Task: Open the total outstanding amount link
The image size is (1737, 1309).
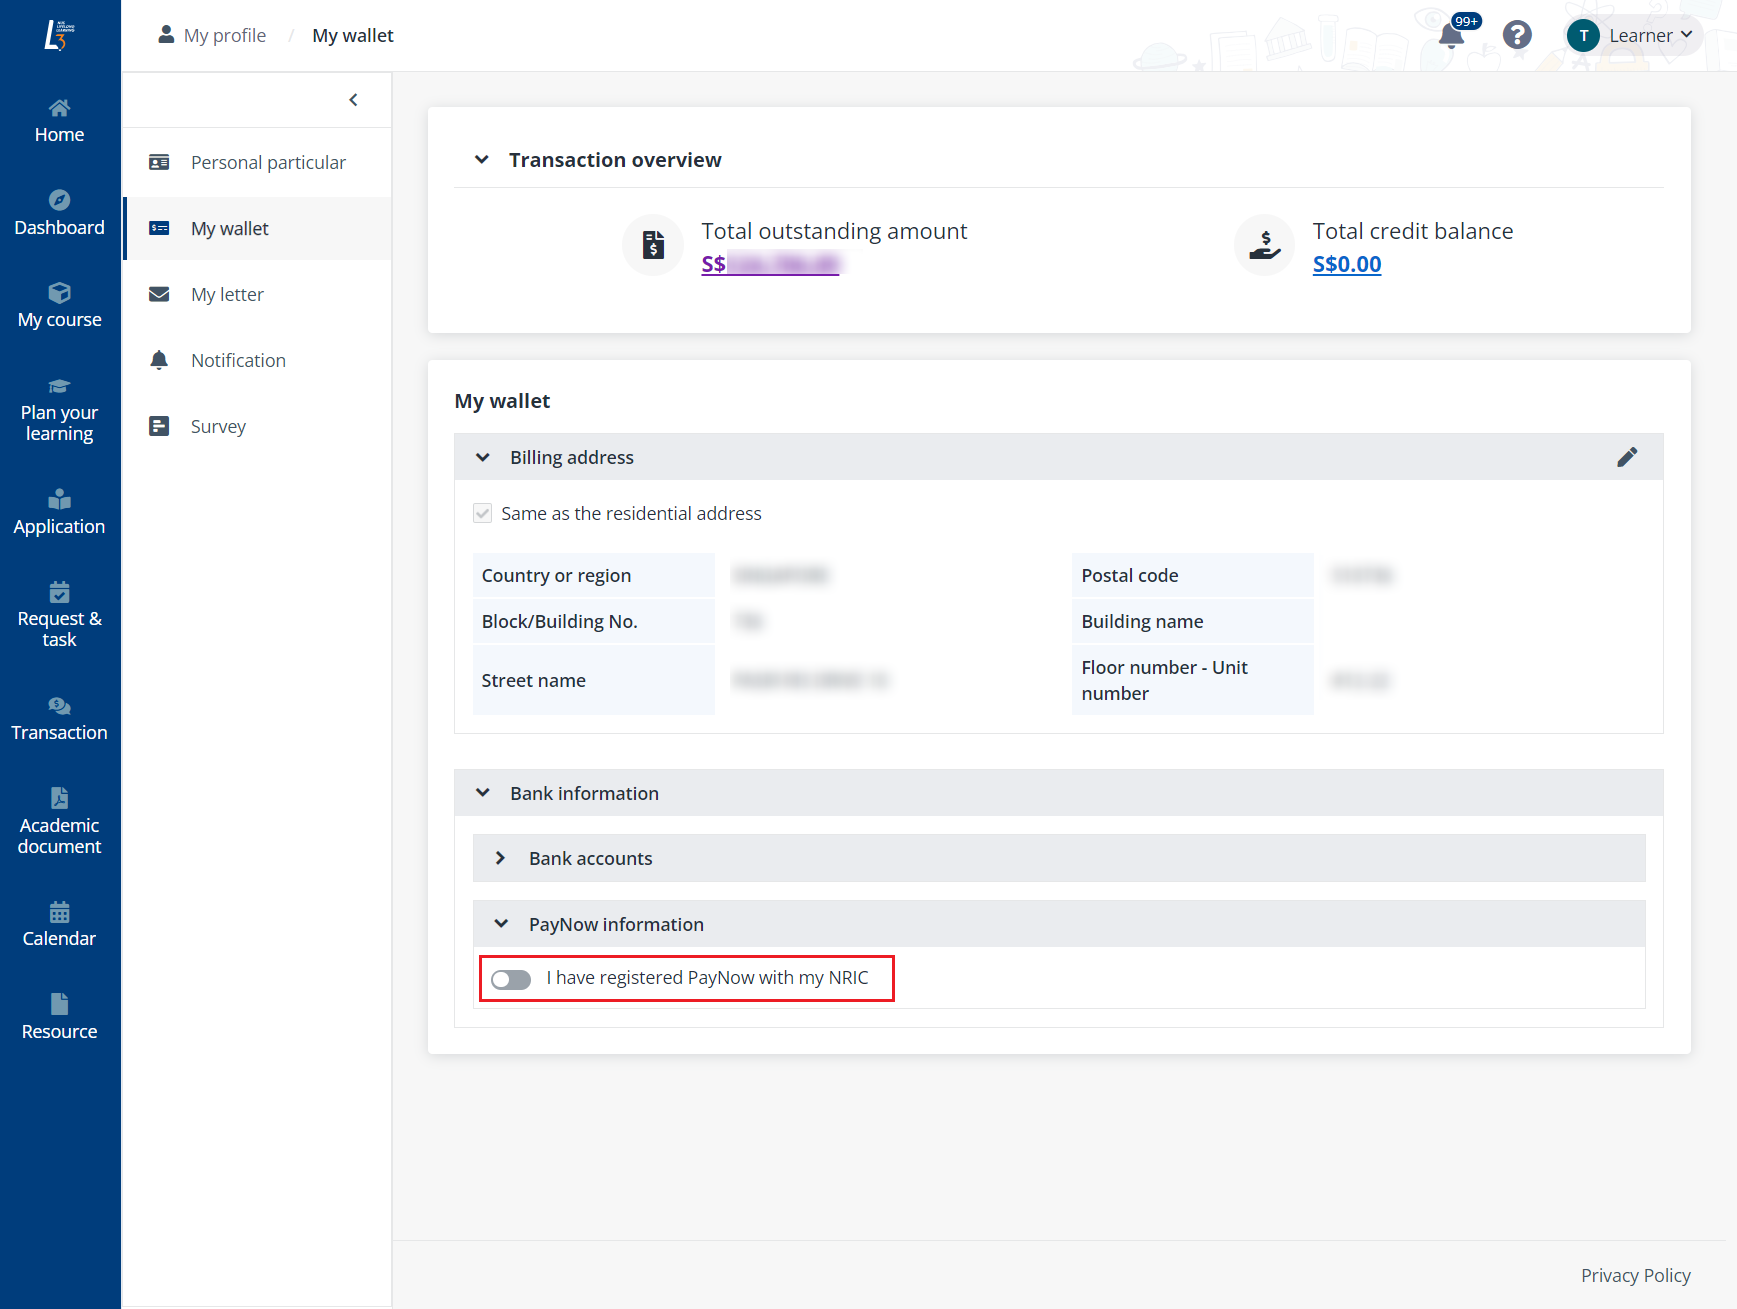Action: pyautogui.click(x=770, y=264)
